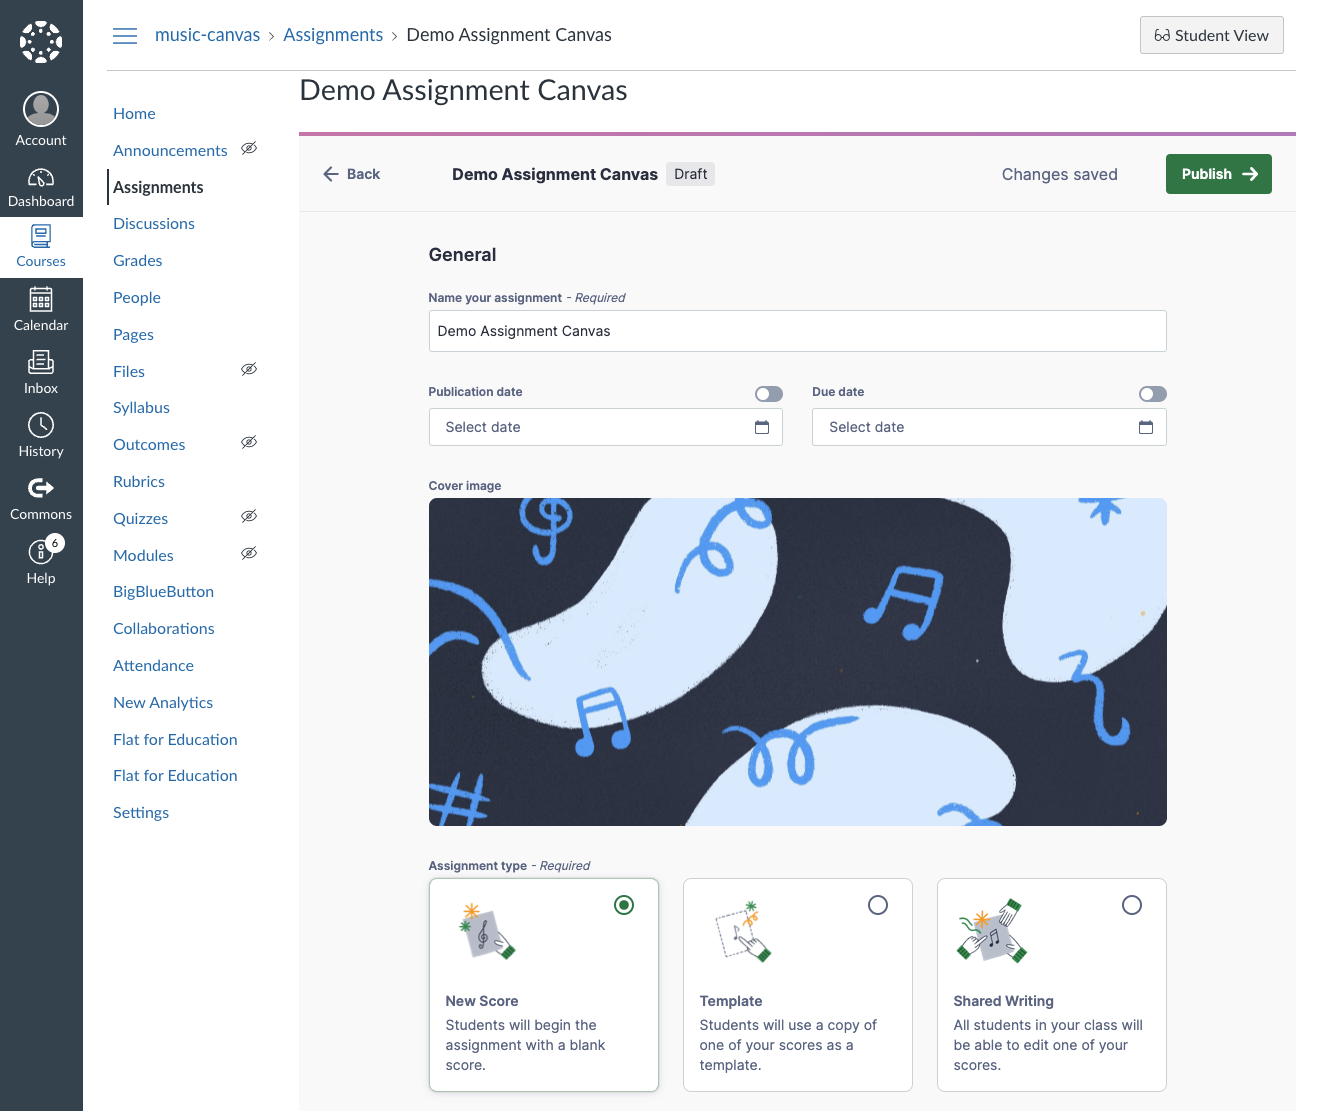Enable the Due date toggle
The image size is (1320, 1111).
[1152, 394]
